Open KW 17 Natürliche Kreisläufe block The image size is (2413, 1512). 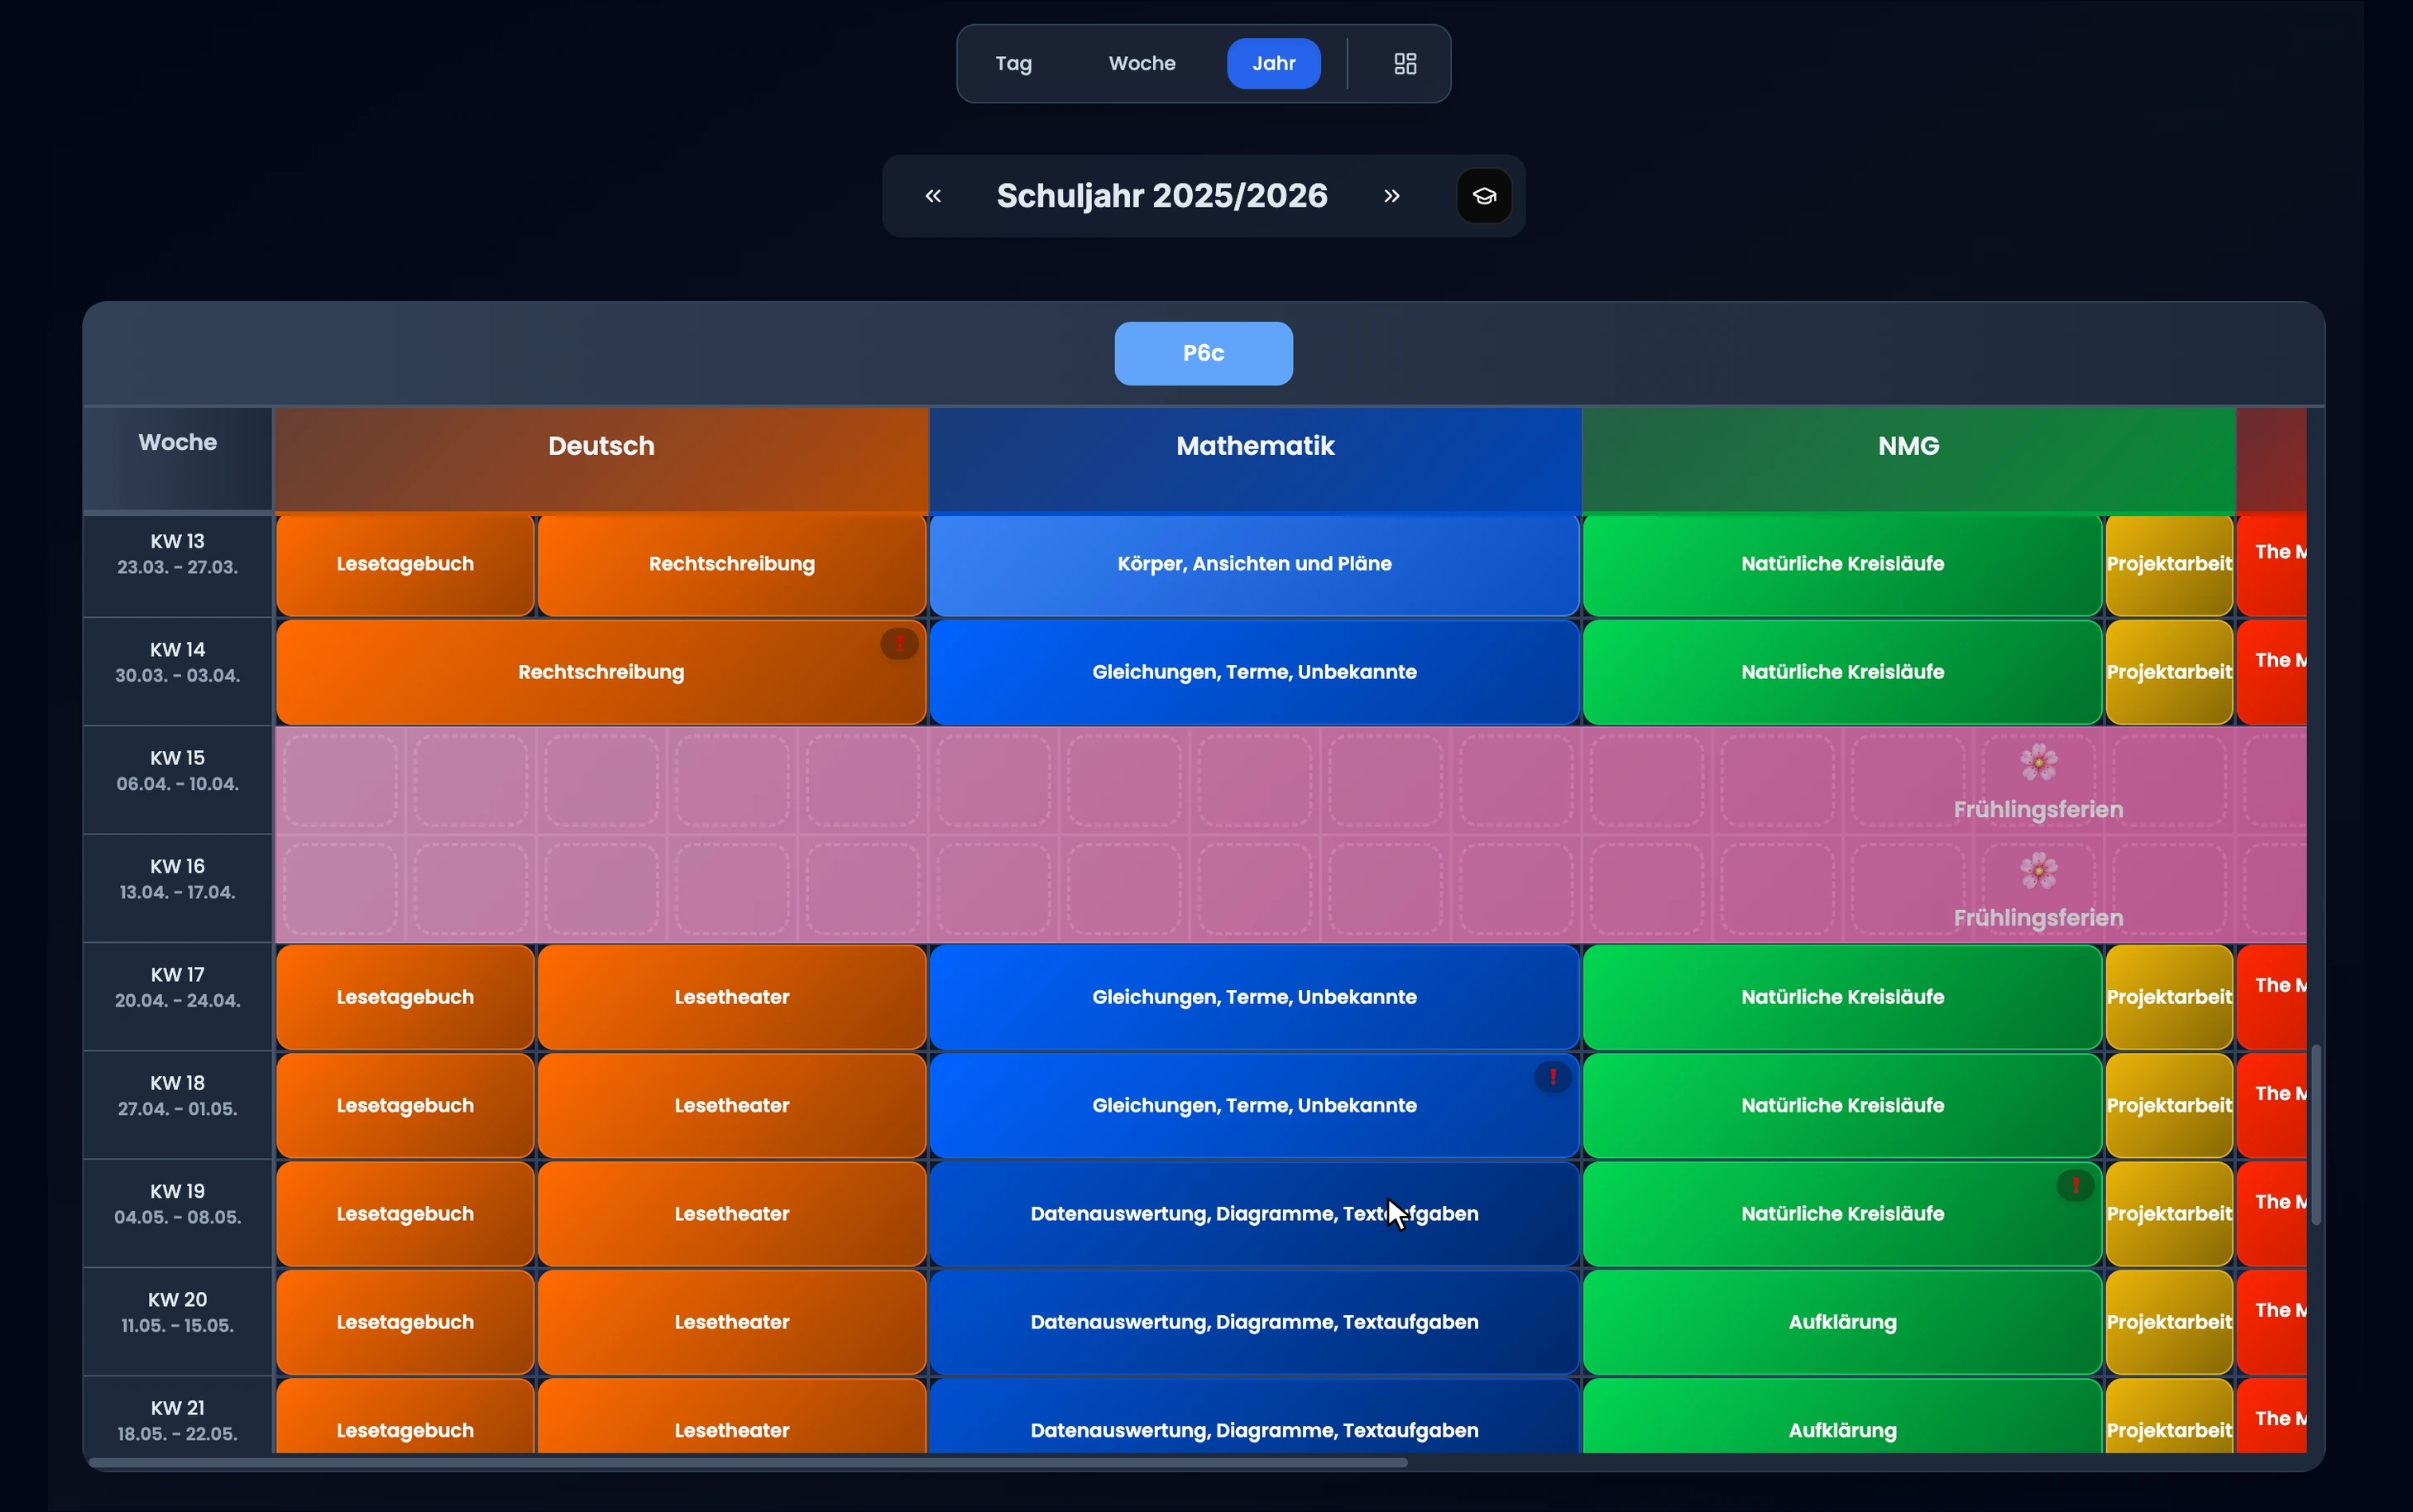pos(1842,997)
